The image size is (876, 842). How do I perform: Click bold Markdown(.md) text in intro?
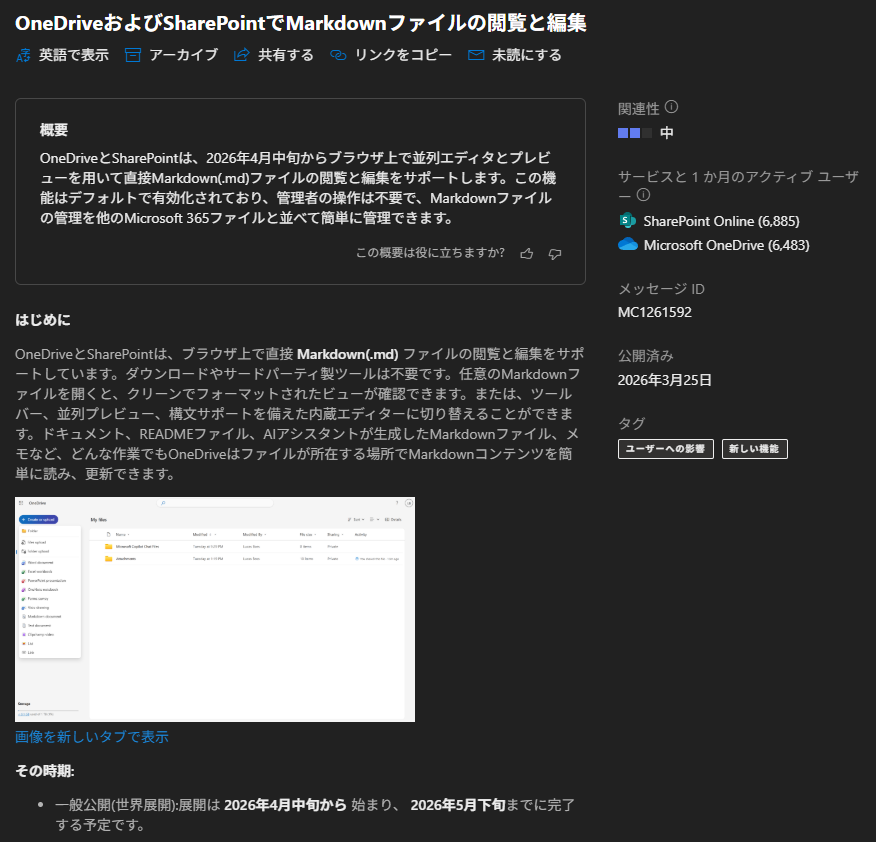tap(347, 354)
